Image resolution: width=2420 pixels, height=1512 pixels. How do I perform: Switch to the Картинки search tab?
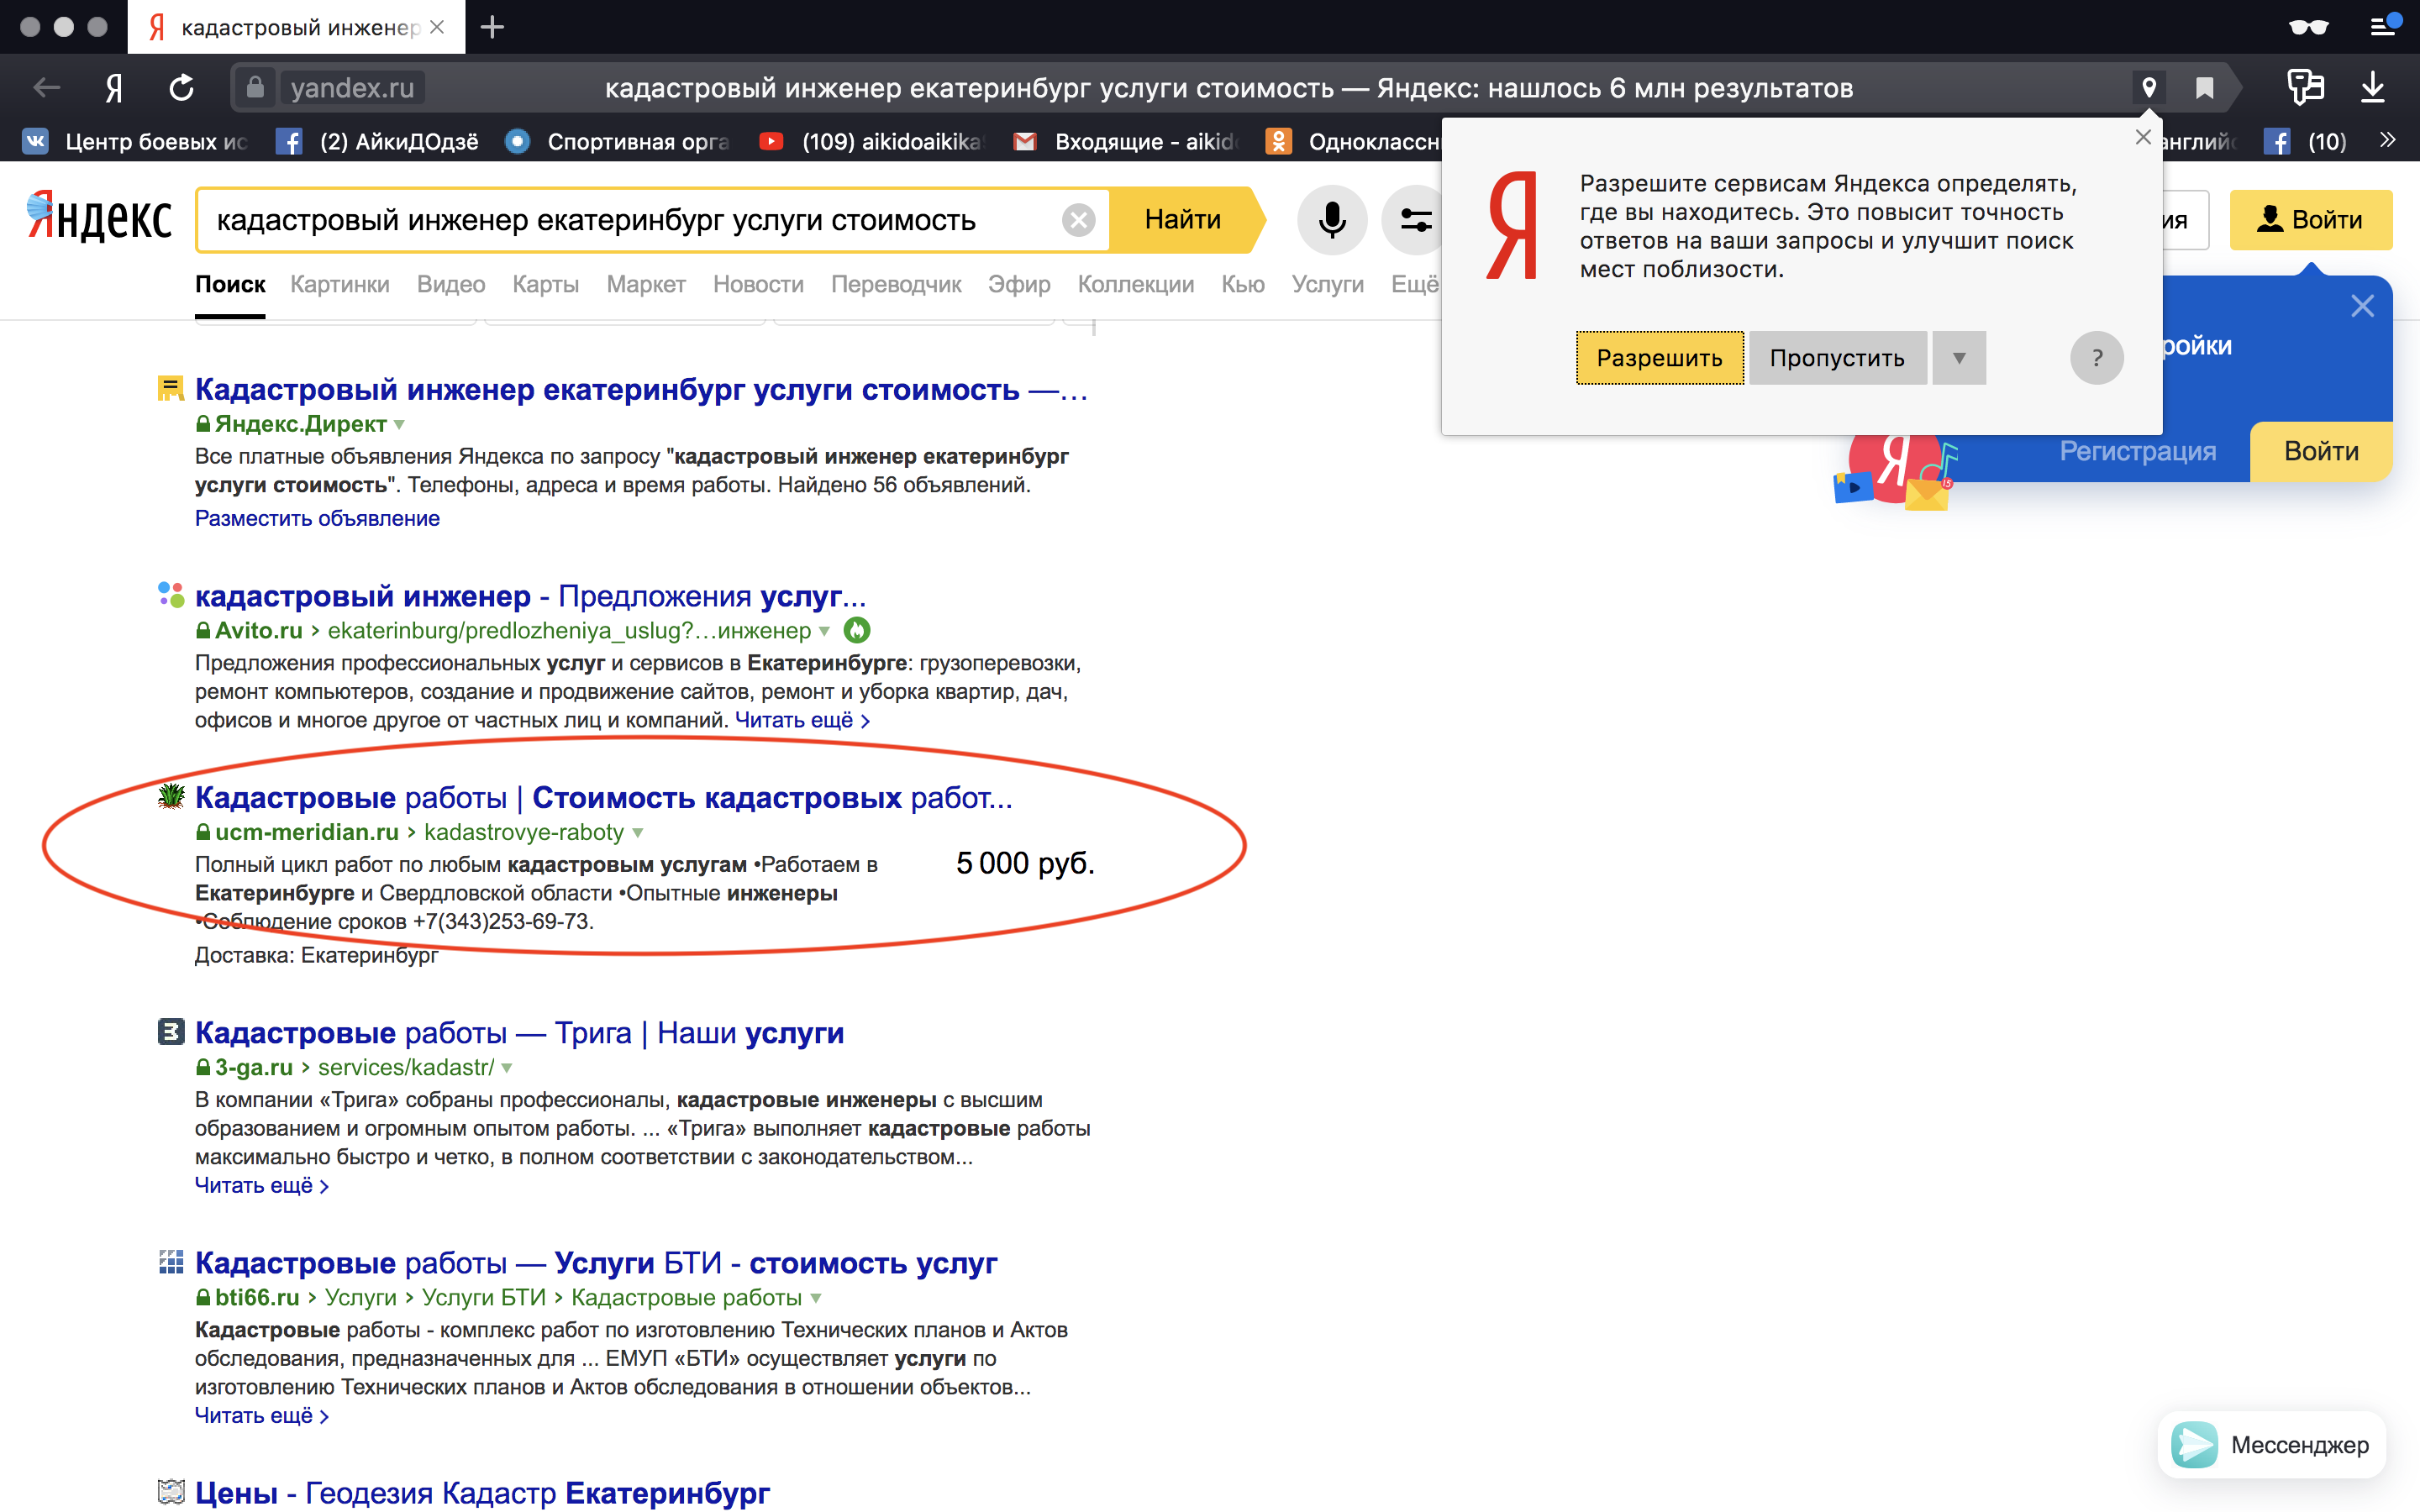[x=339, y=284]
